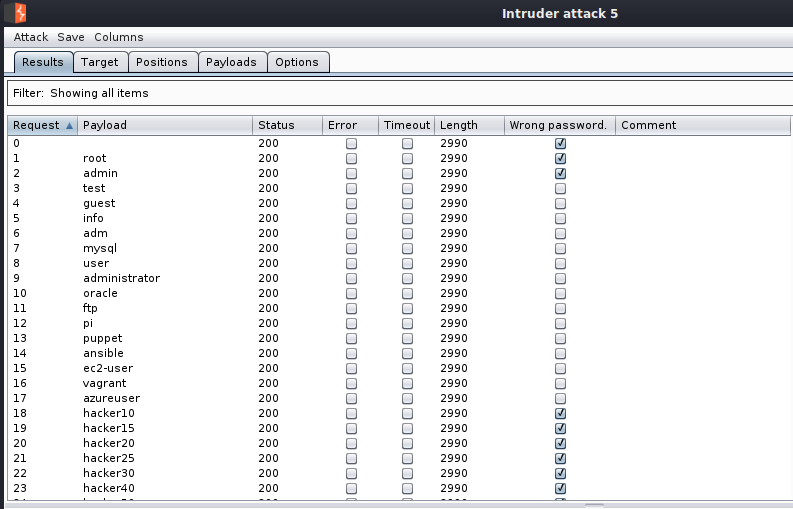
Task: Open the Attack menu
Action: point(31,37)
